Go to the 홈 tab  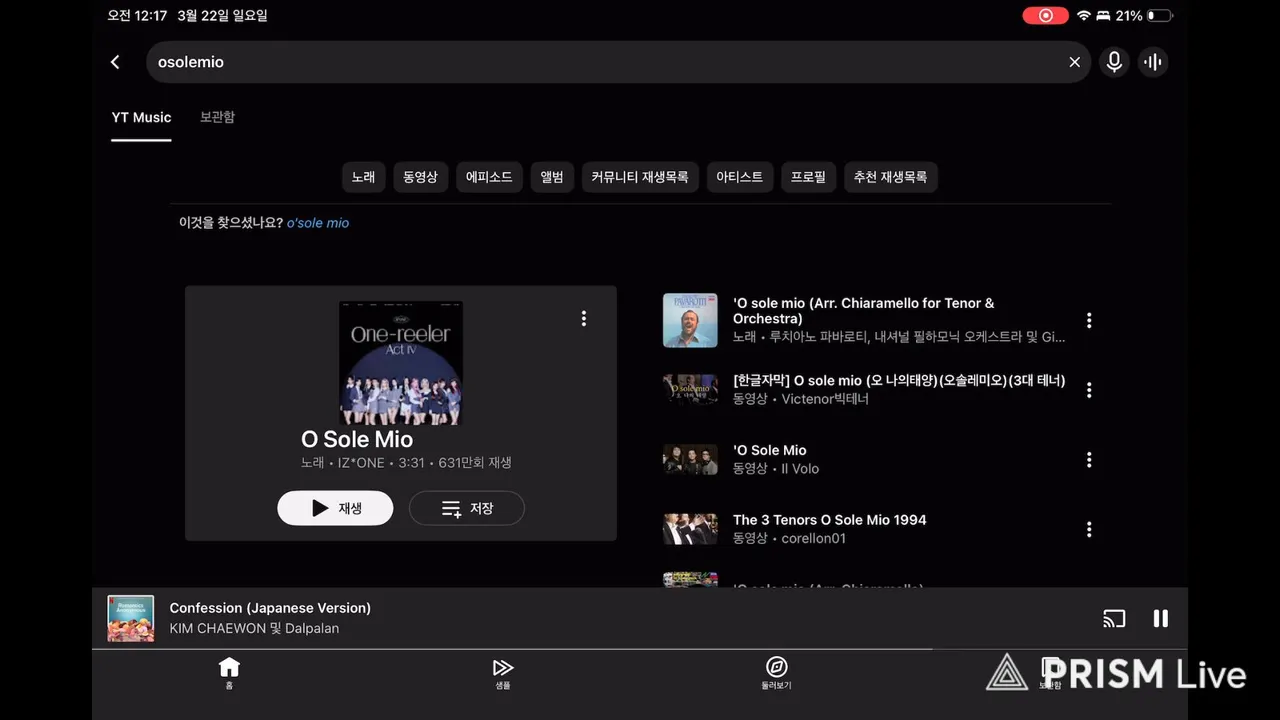[x=229, y=674]
